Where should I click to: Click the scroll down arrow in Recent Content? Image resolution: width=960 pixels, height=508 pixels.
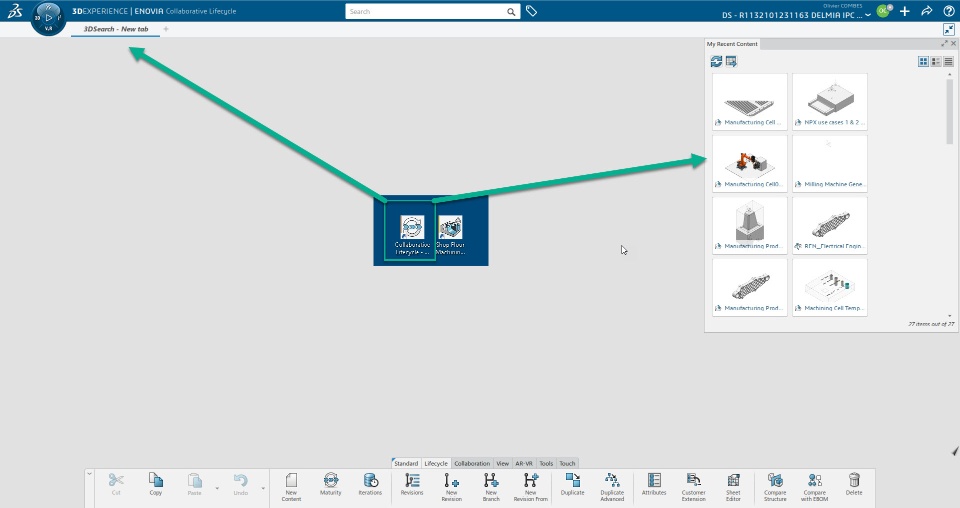pos(950,316)
